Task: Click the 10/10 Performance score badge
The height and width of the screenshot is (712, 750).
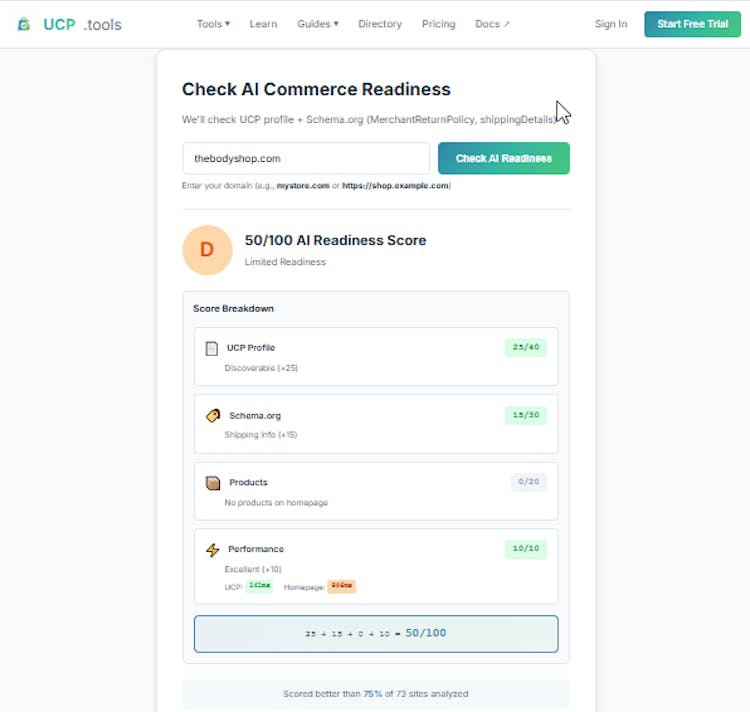Action: click(525, 549)
